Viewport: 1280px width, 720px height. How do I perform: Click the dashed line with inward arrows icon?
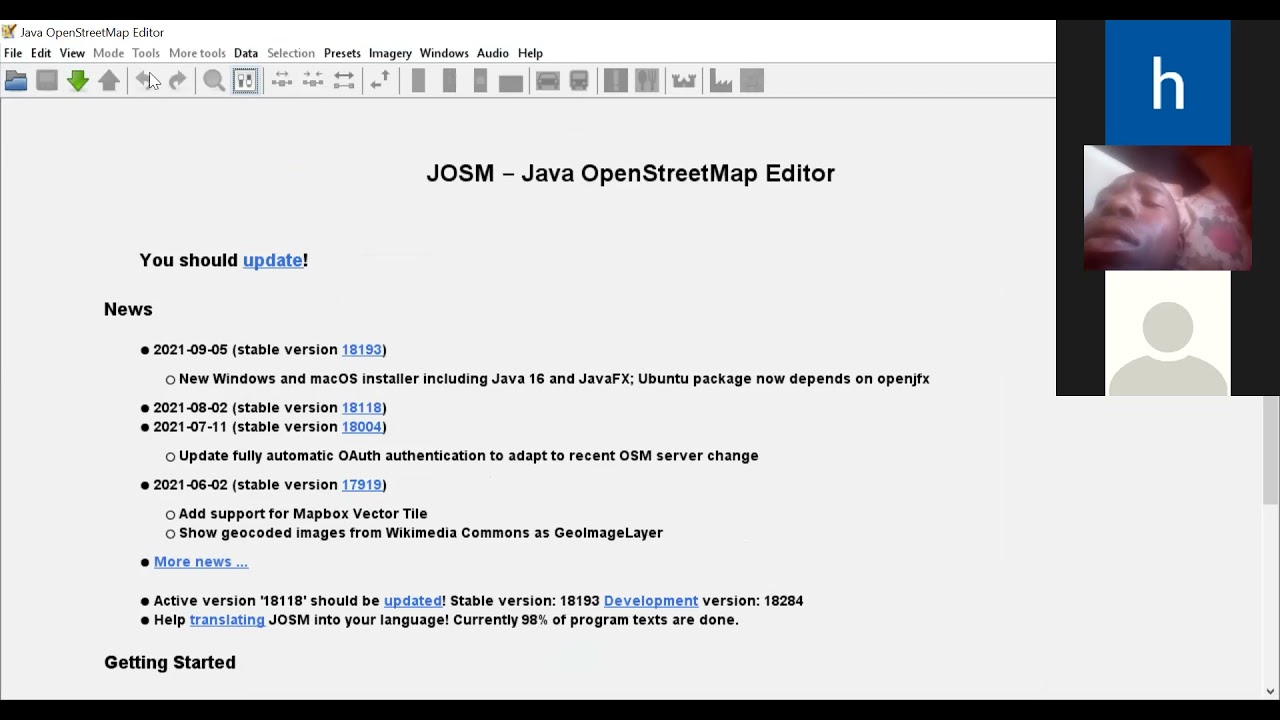[313, 81]
